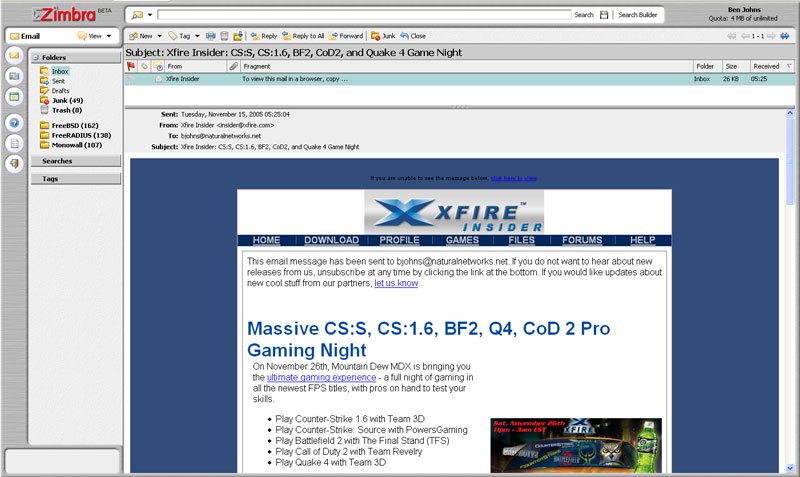
Task: Click the 'click here to view' link
Action: point(513,178)
